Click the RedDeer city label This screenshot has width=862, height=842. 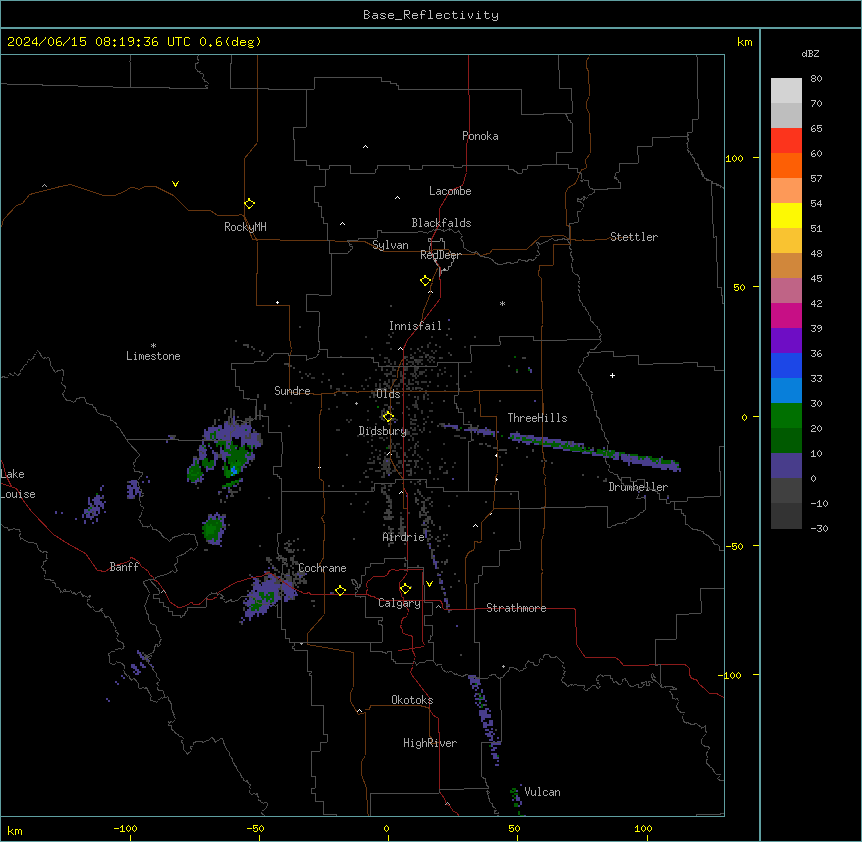click(440, 255)
